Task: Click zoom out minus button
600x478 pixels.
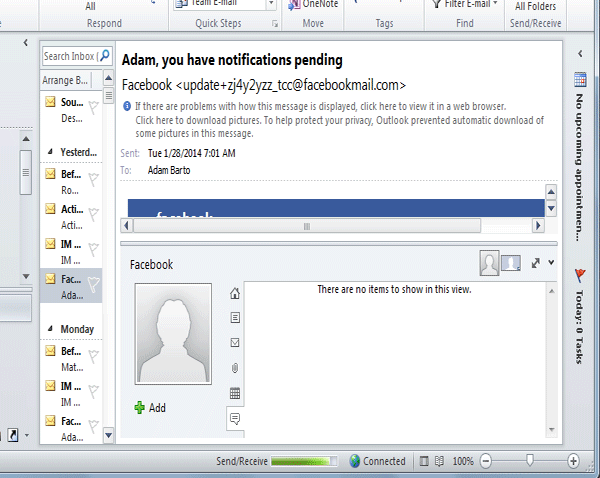Action: pos(486,461)
